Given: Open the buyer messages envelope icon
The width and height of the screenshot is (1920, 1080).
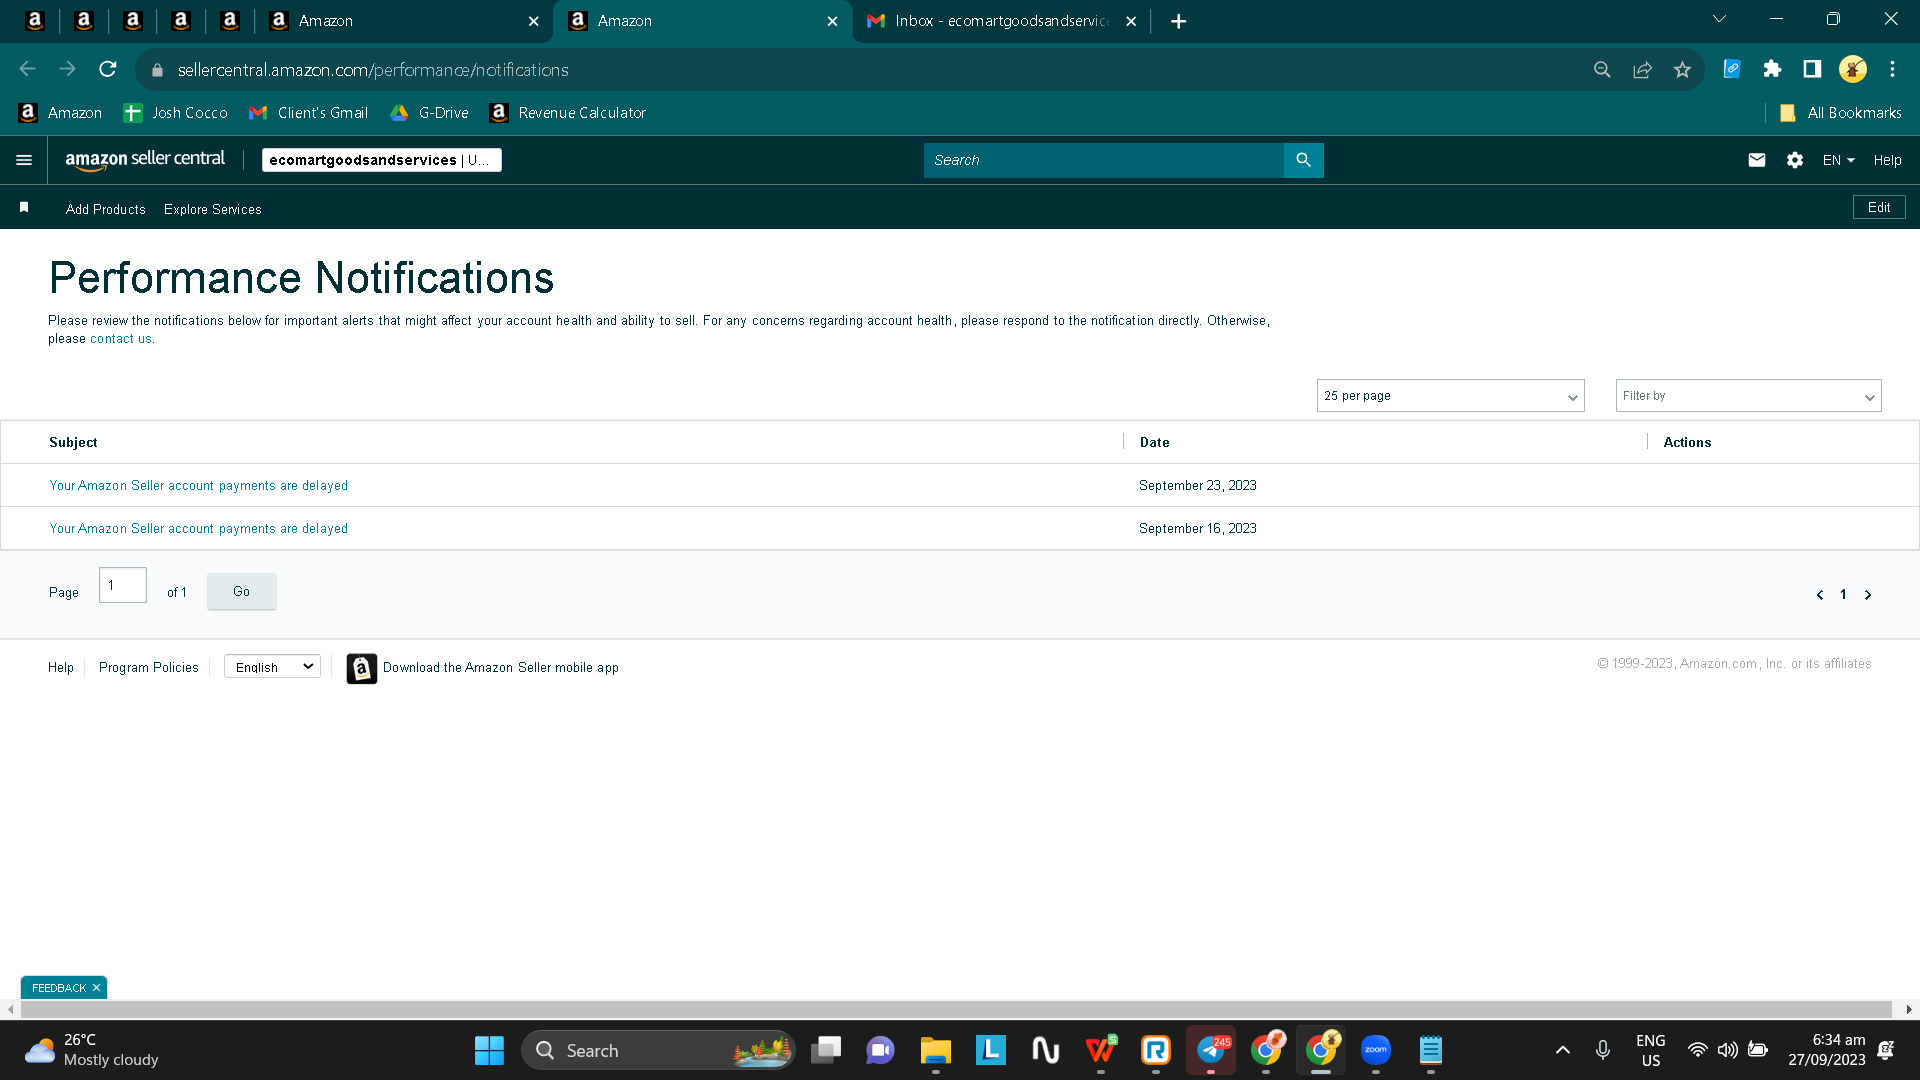Looking at the screenshot, I should coord(1757,160).
